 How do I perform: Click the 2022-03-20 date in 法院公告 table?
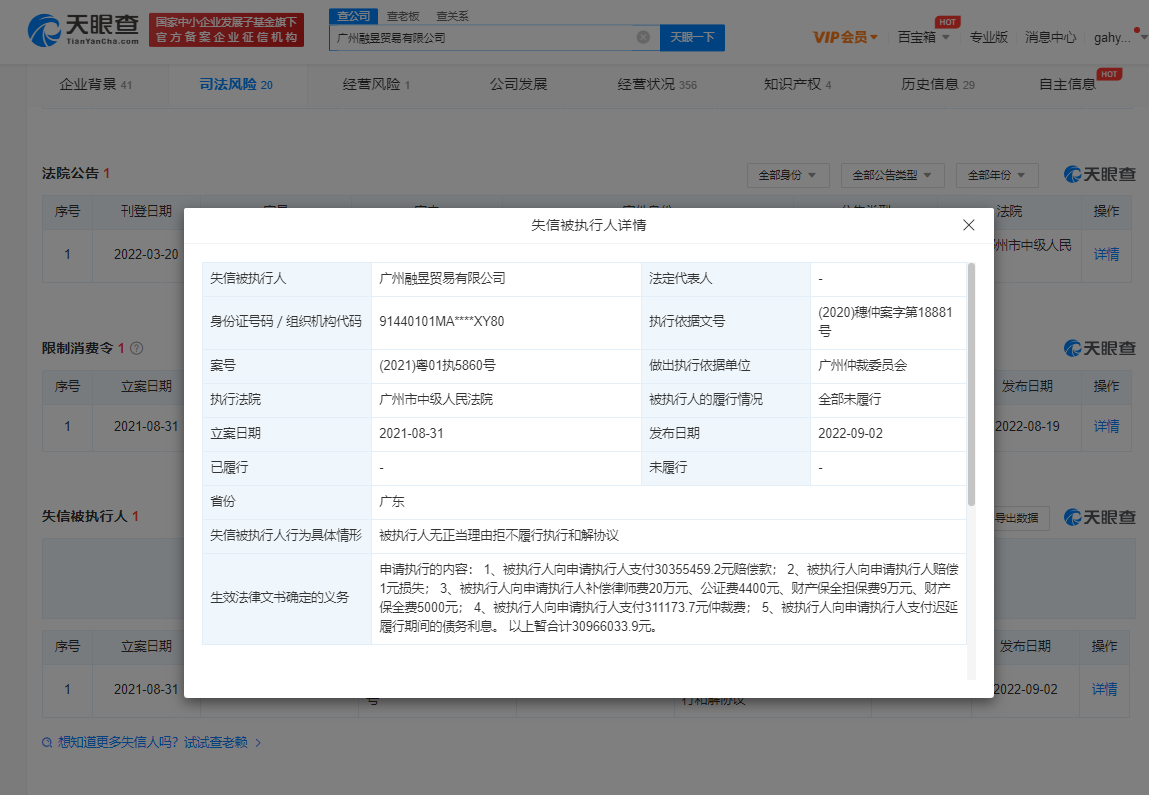pos(146,254)
